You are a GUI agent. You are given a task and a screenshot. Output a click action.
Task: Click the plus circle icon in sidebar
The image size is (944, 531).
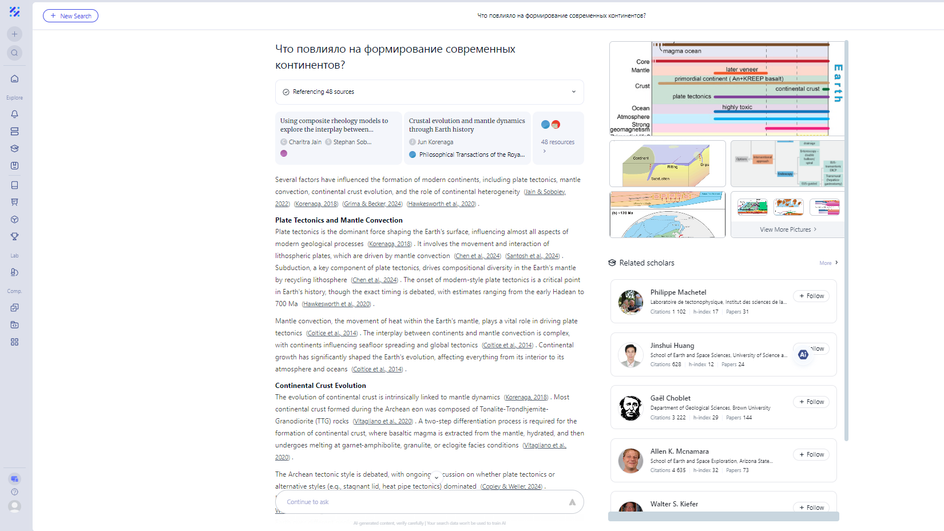coord(14,34)
